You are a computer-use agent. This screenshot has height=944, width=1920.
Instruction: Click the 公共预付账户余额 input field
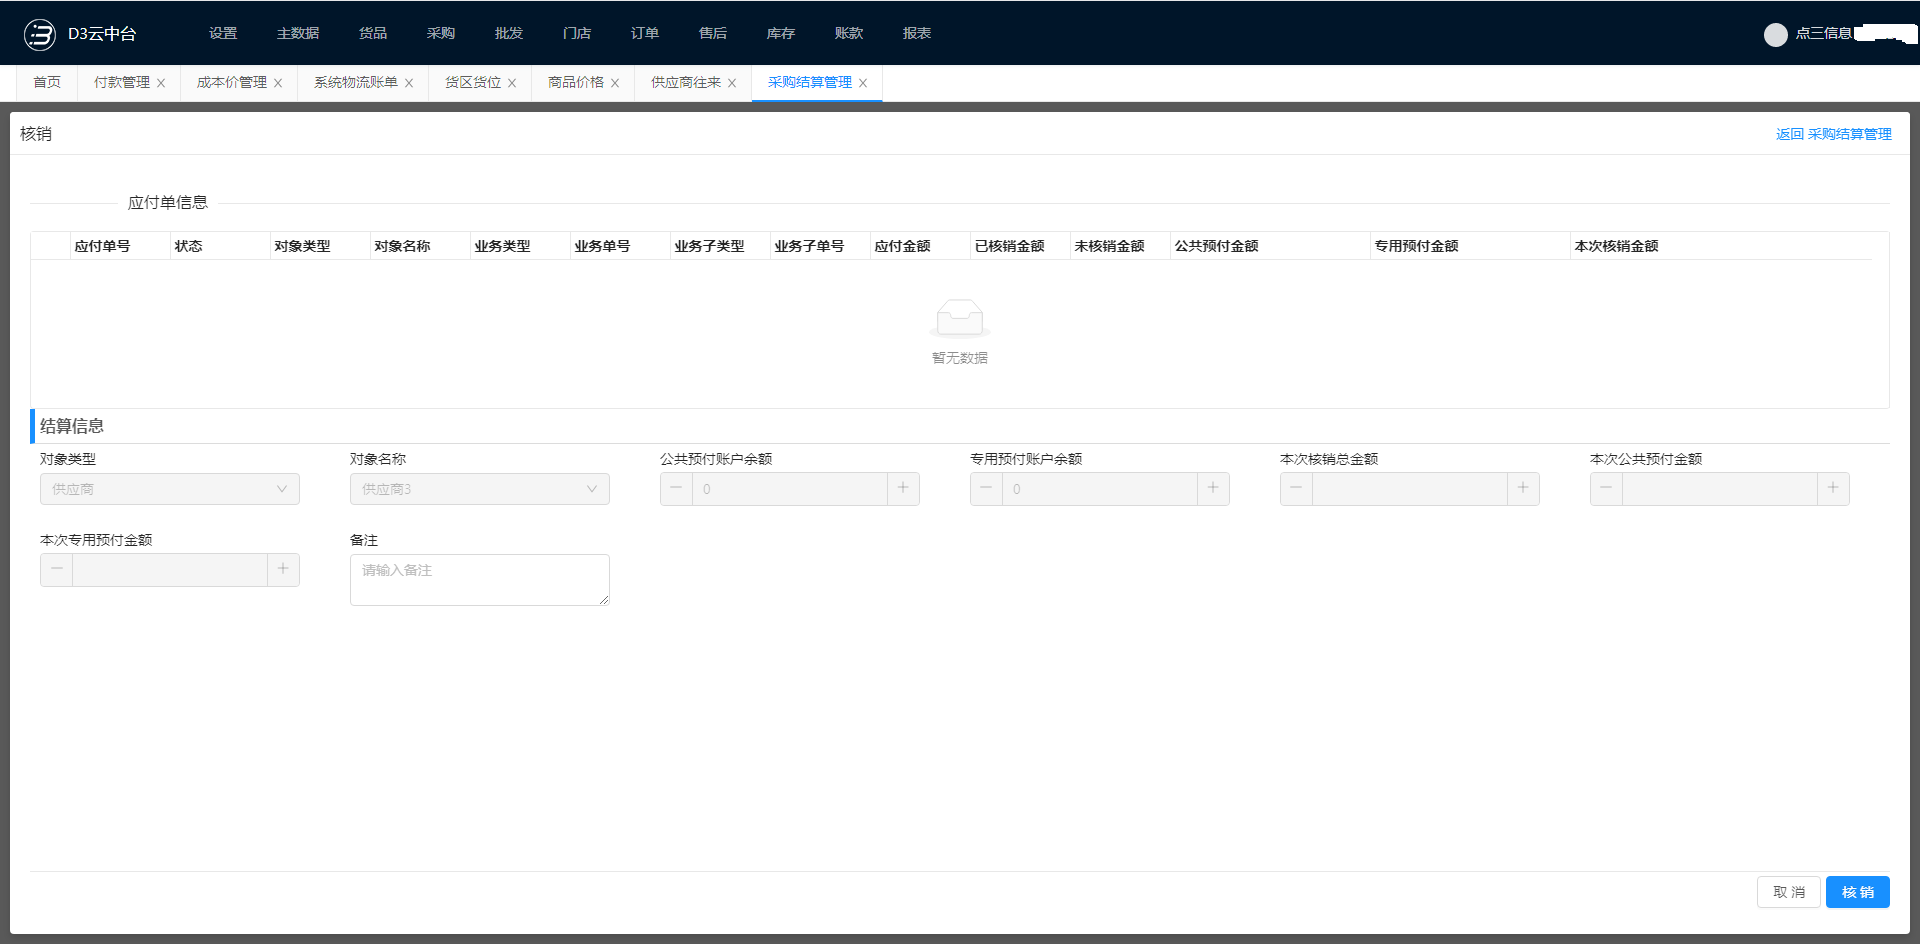click(790, 489)
